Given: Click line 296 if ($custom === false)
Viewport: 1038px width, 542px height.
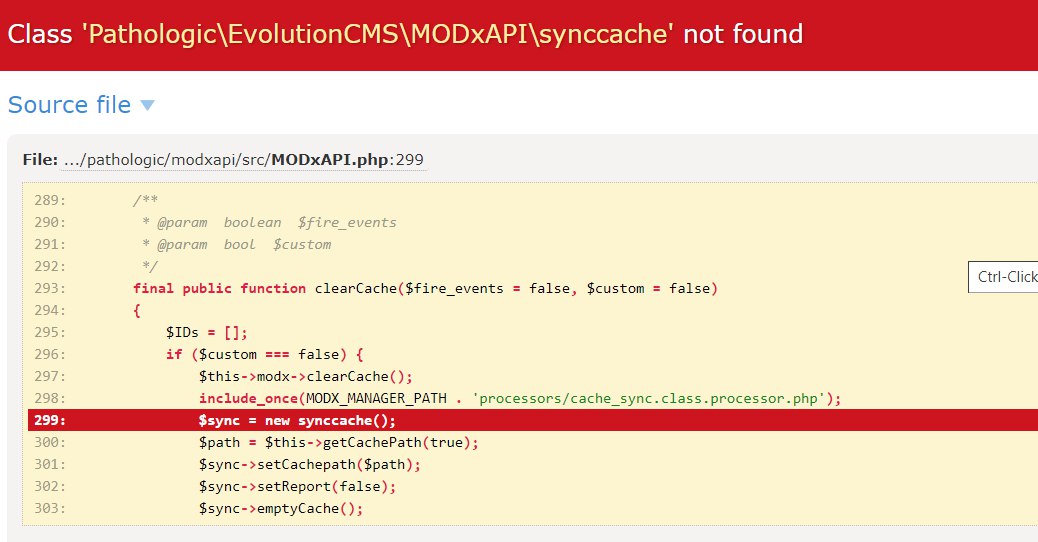Looking at the screenshot, I should tap(264, 355).
